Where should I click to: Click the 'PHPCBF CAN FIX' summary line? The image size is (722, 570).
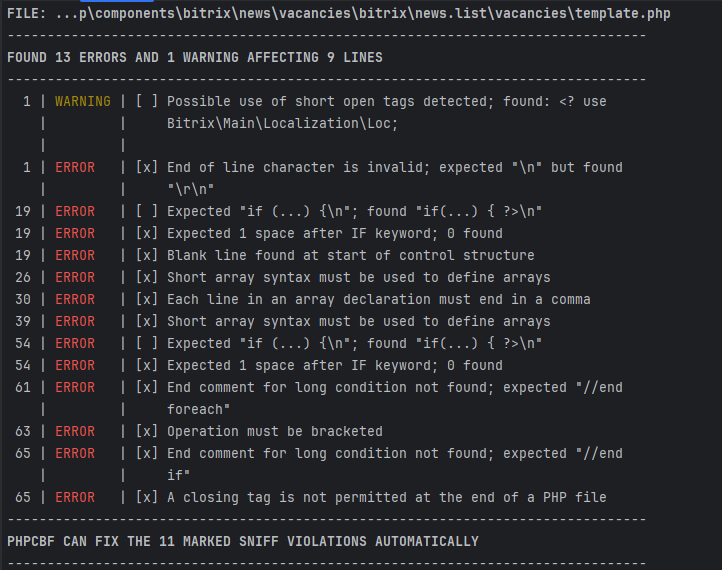pos(243,541)
